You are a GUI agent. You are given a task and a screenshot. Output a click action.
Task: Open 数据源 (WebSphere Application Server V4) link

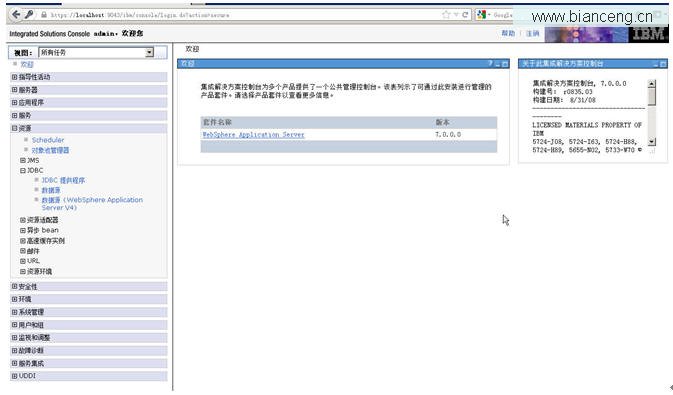click(x=92, y=204)
